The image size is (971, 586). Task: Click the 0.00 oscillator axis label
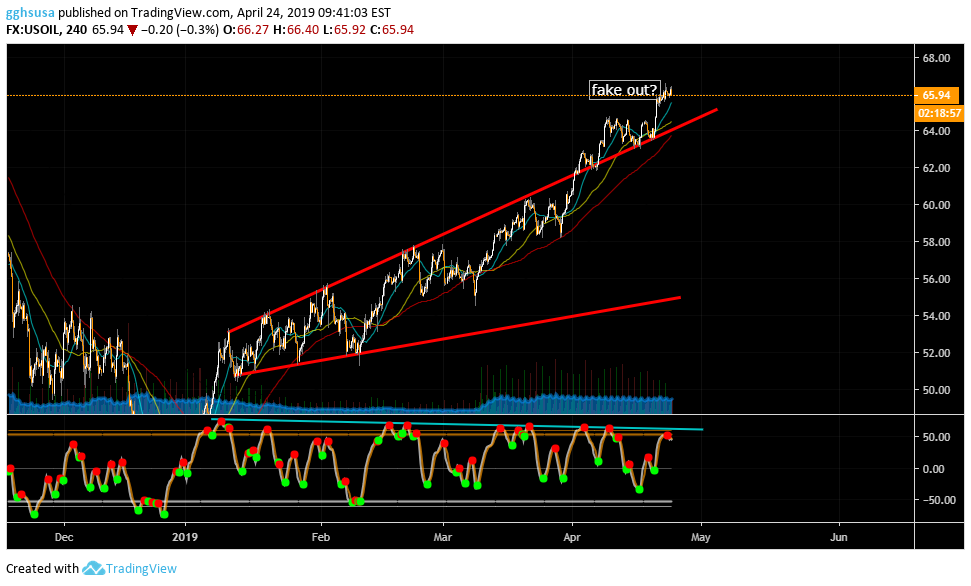coord(933,469)
